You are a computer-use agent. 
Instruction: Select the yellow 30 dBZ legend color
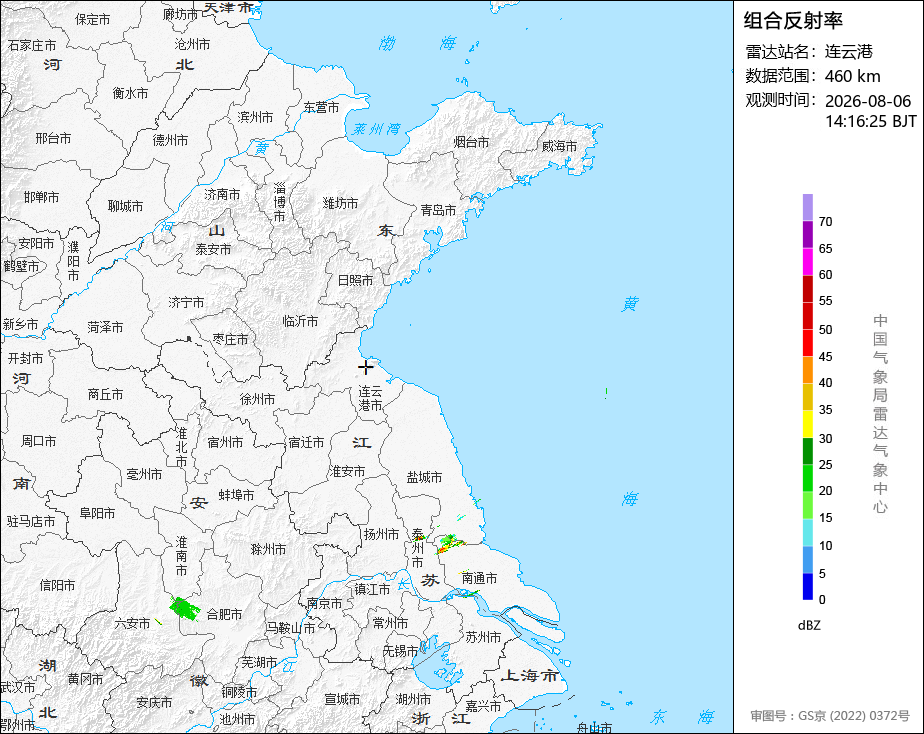807,424
